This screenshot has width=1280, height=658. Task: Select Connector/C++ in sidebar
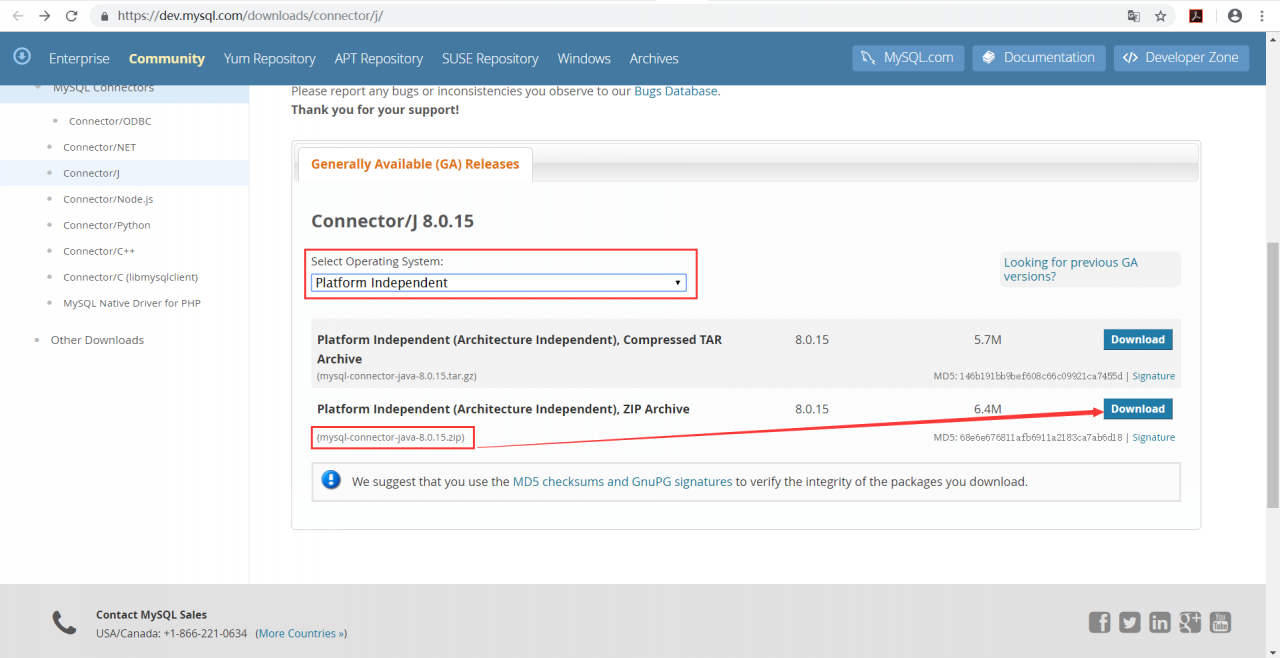tap(99, 251)
